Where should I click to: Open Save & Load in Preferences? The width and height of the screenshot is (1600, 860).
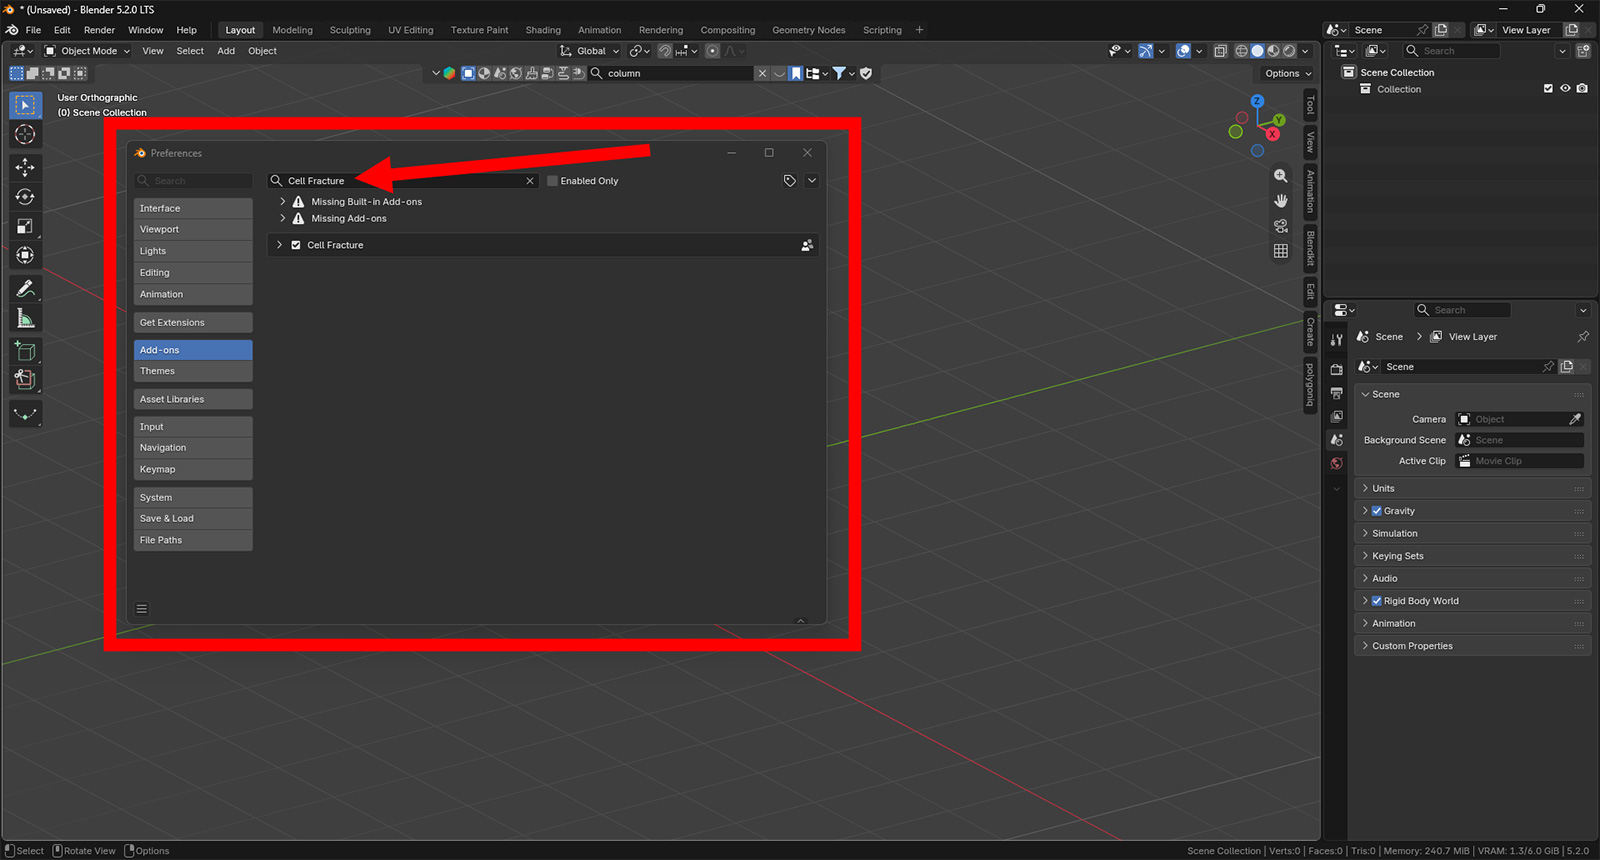(193, 519)
